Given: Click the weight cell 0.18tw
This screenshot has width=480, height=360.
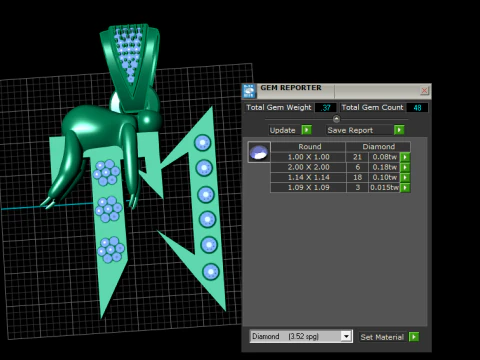Looking at the screenshot, I should [x=384, y=167].
